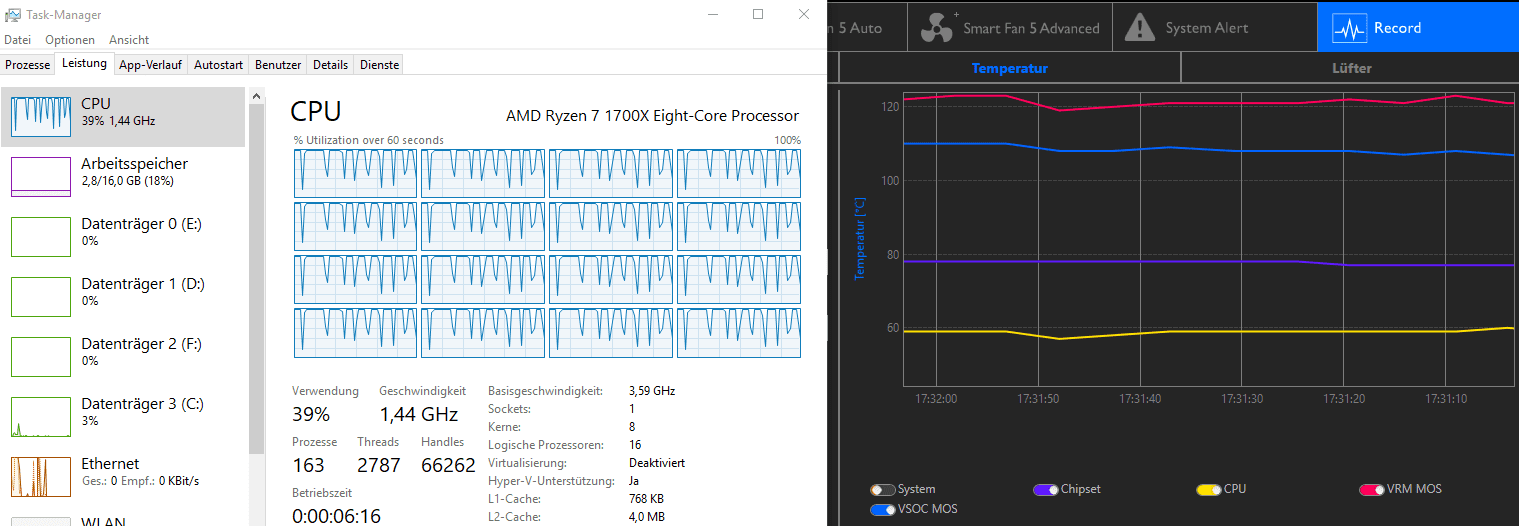Viewport: 1519px width, 526px height.
Task: Open the Ansicht menu
Action: tap(129, 40)
